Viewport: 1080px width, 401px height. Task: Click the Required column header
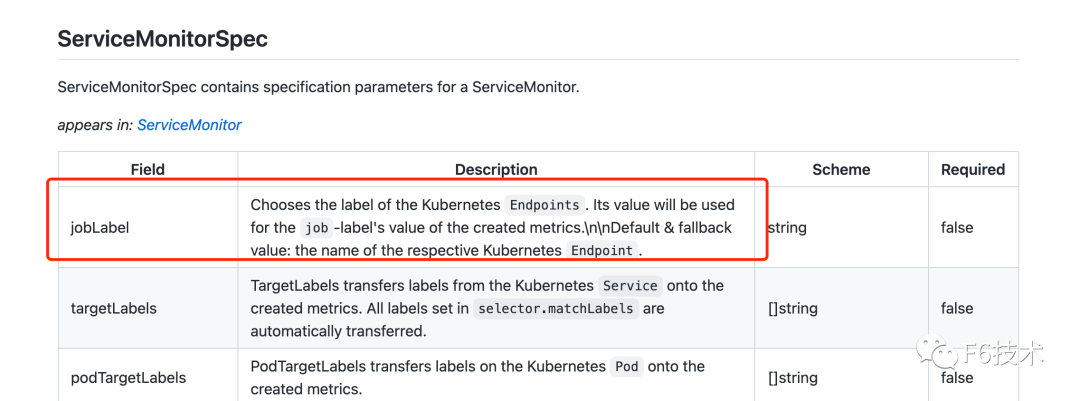click(973, 169)
